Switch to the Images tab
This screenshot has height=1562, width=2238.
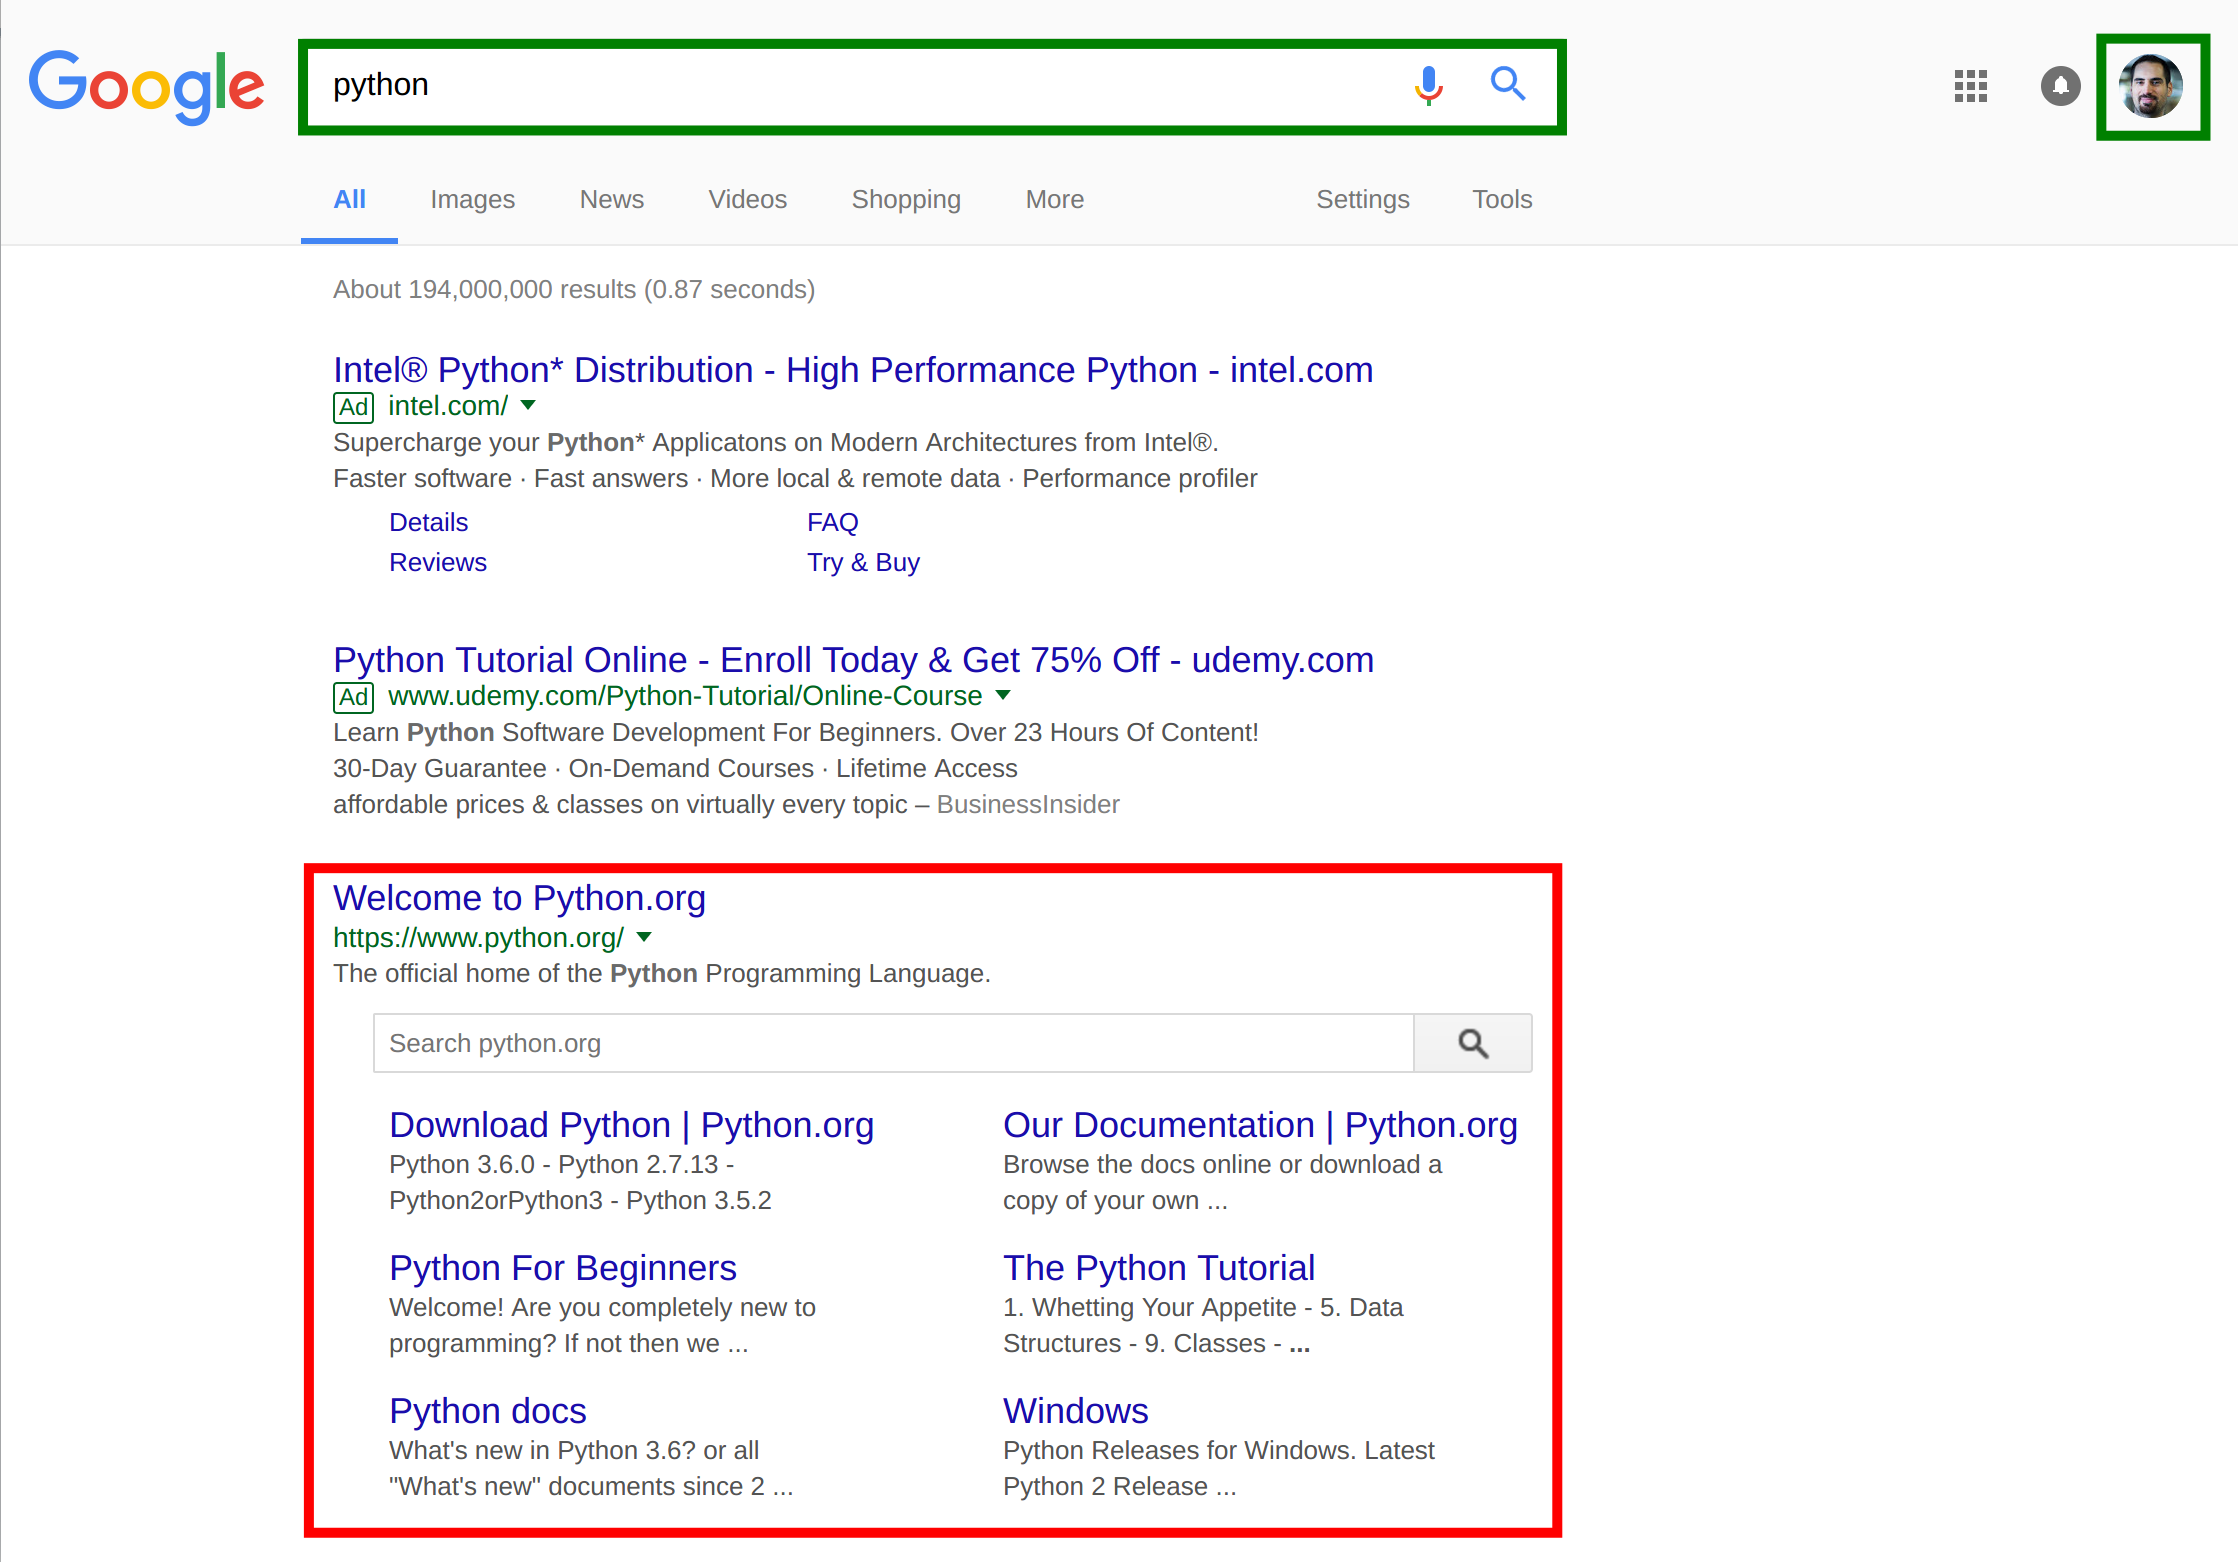[472, 199]
